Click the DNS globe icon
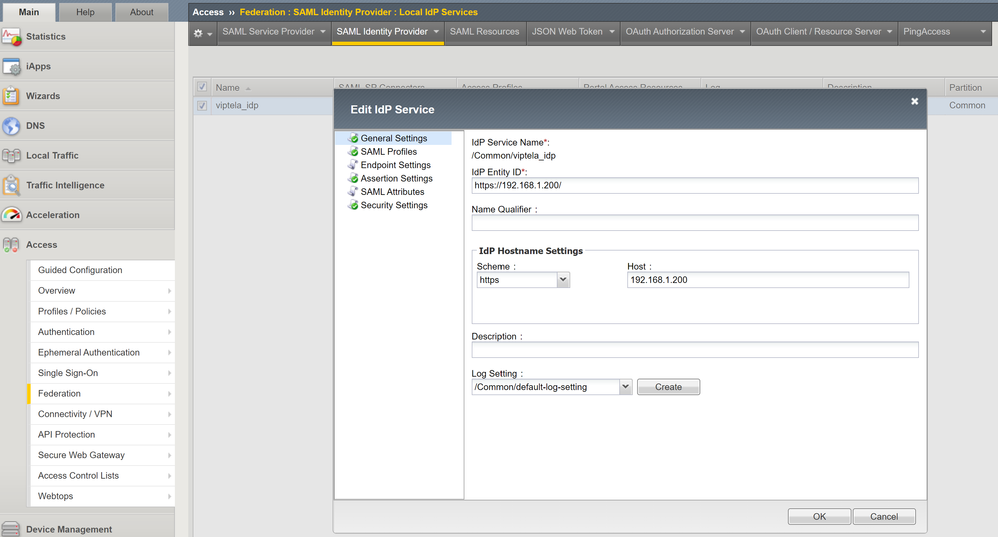Viewport: 998px width, 537px height. (12, 126)
